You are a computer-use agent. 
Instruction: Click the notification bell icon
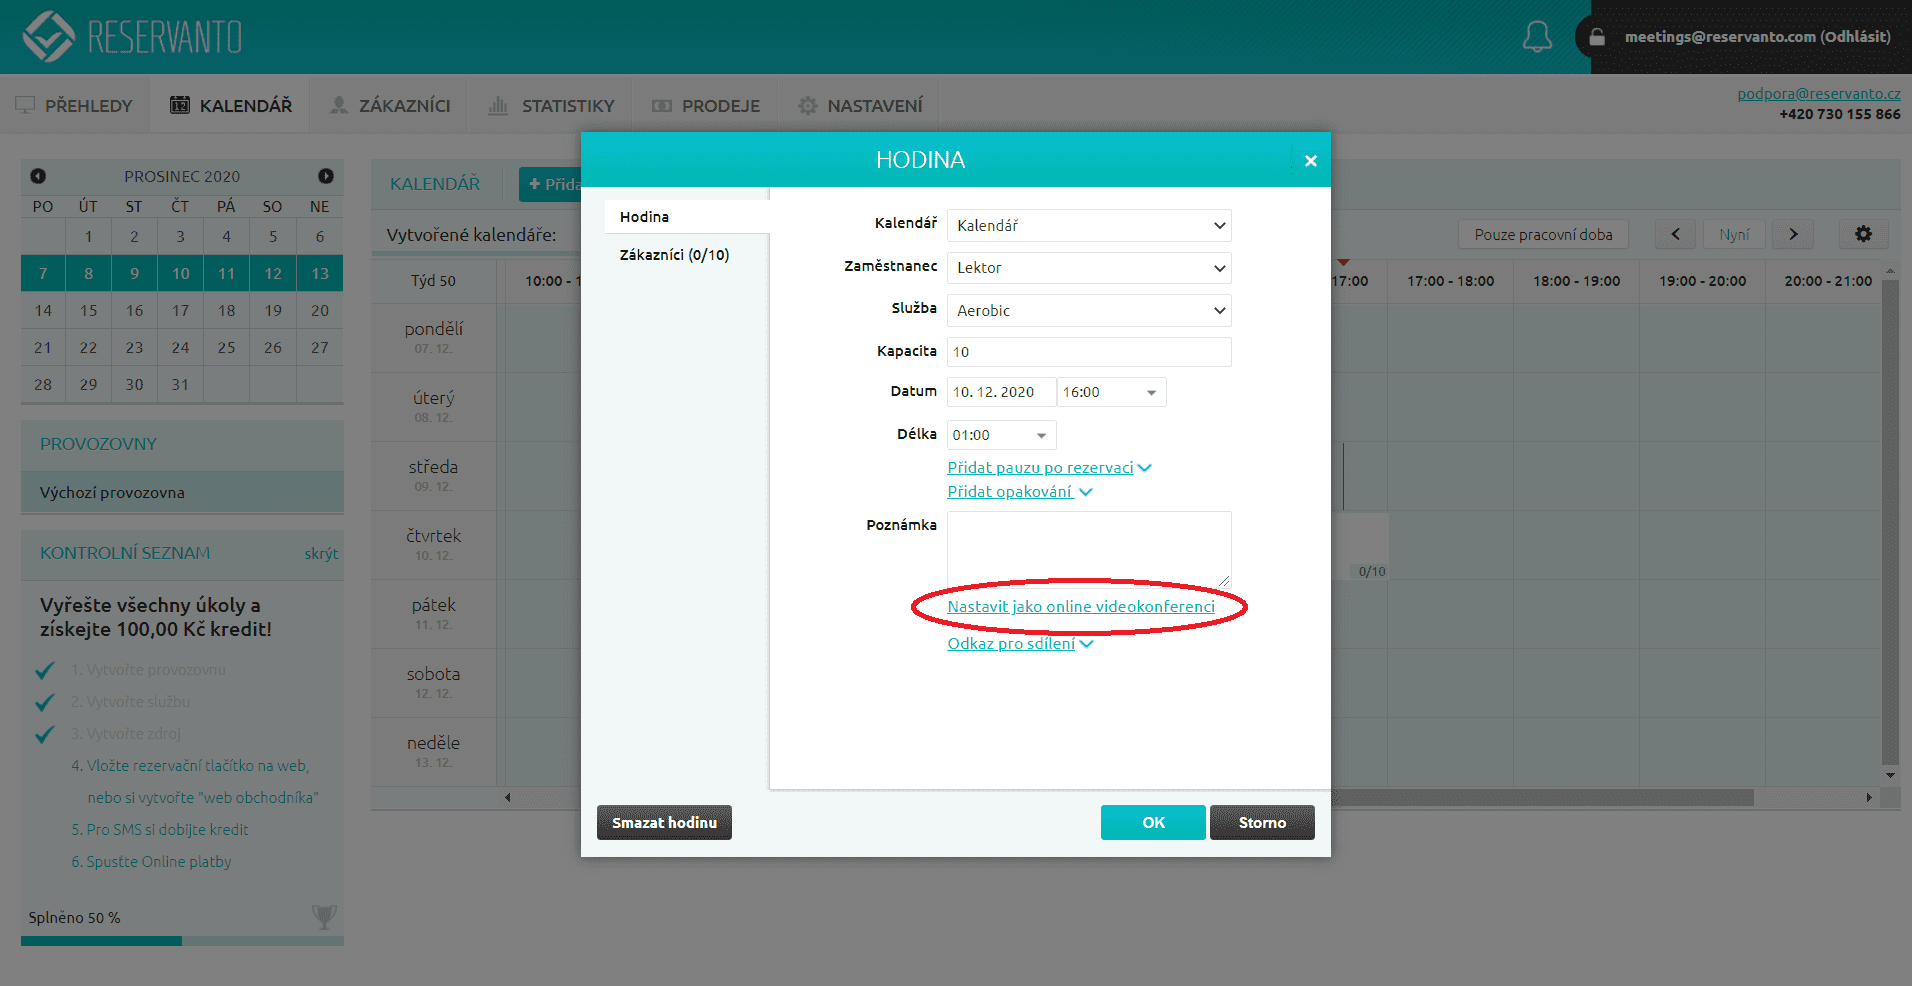coord(1536,37)
